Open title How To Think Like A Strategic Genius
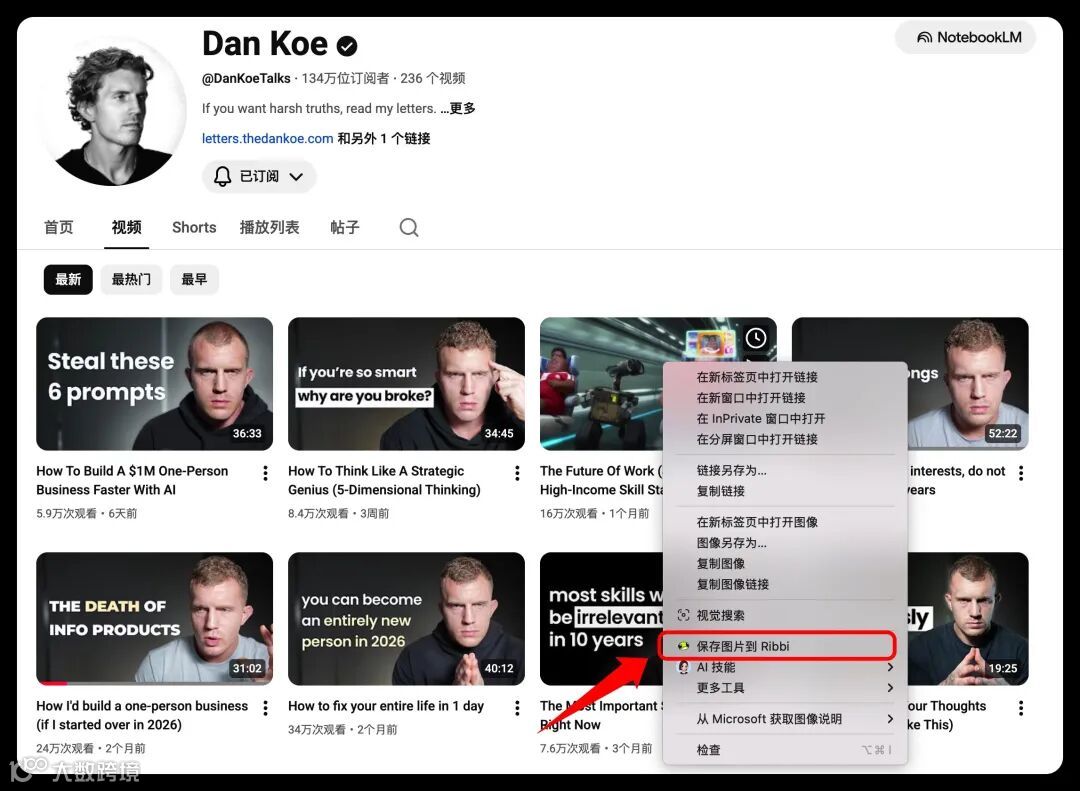Viewport: 1080px width, 791px height. (x=384, y=480)
